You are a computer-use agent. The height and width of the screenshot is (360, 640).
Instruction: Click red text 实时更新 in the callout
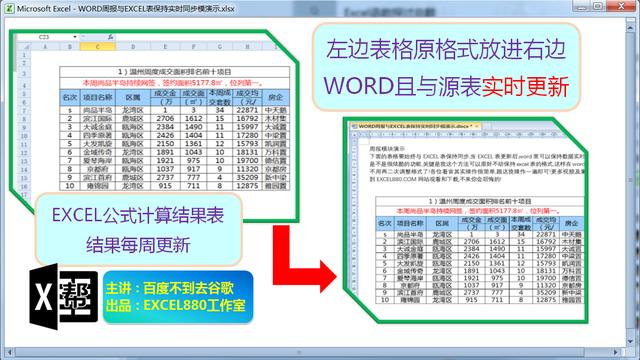525,87
